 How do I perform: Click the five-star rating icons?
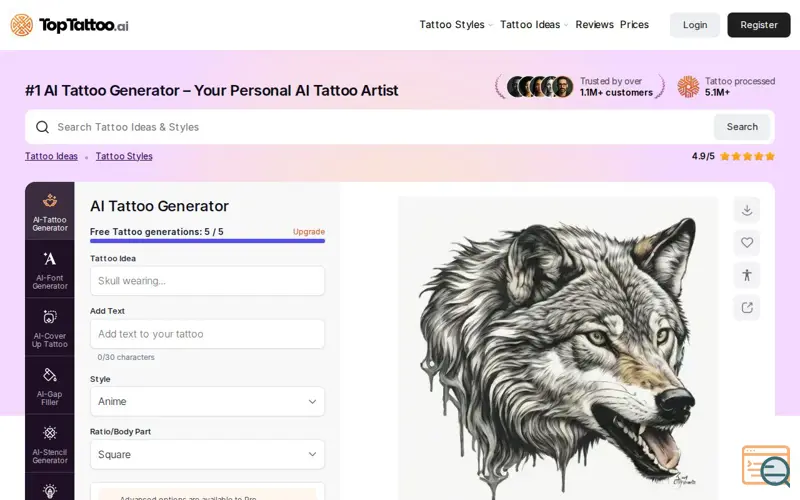point(747,157)
